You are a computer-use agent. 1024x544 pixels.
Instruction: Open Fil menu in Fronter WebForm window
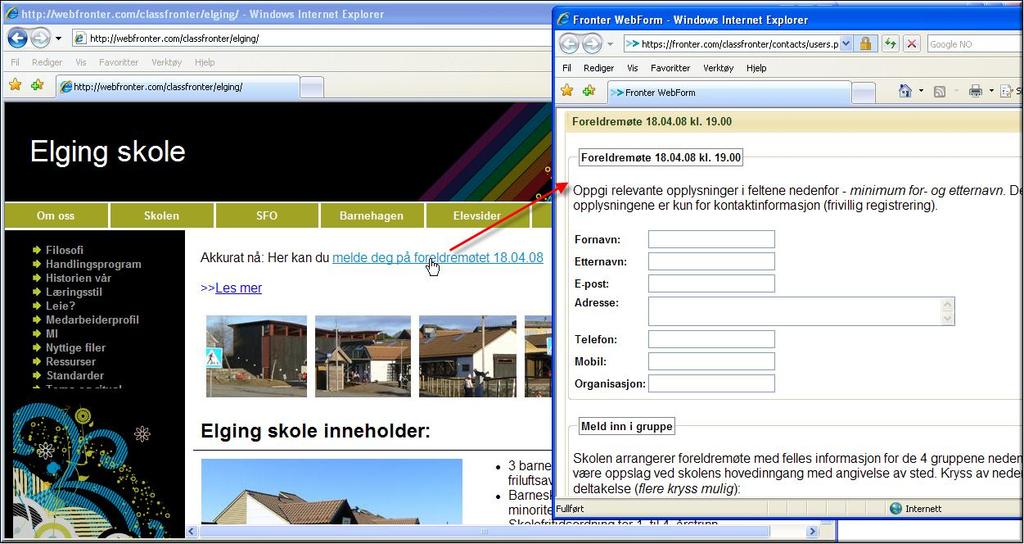coord(567,68)
